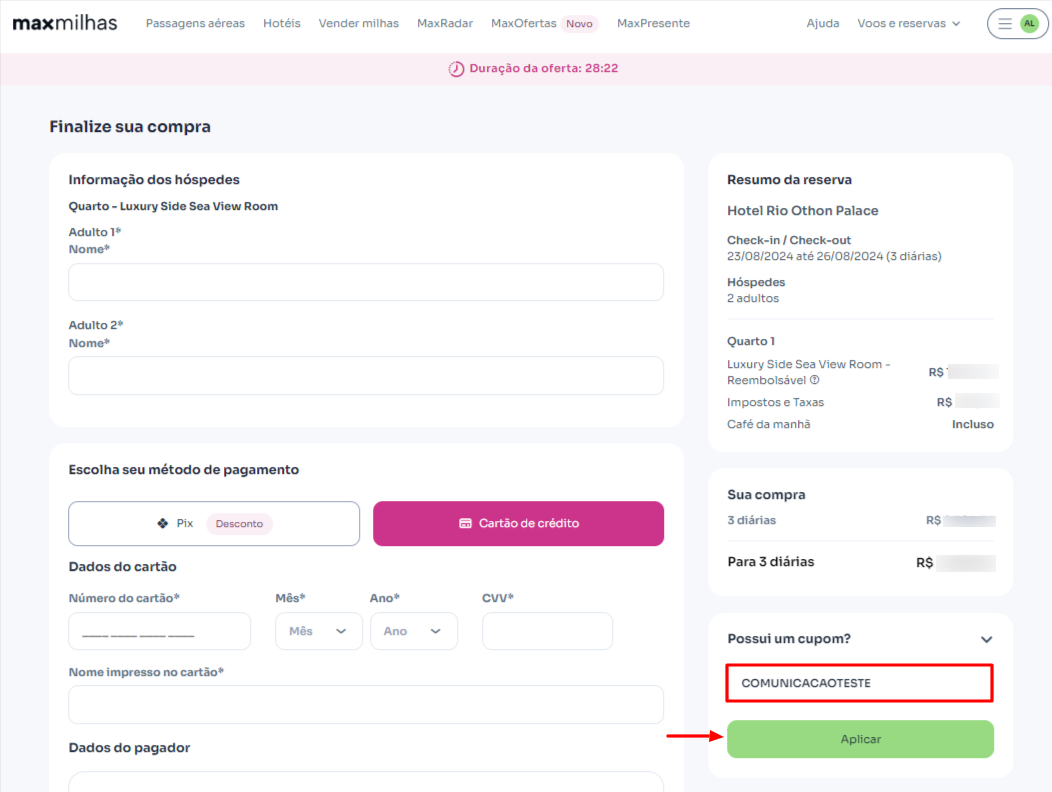Open the hamburger menu icon
Image resolution: width=1052 pixels, height=792 pixels.
[1004, 23]
